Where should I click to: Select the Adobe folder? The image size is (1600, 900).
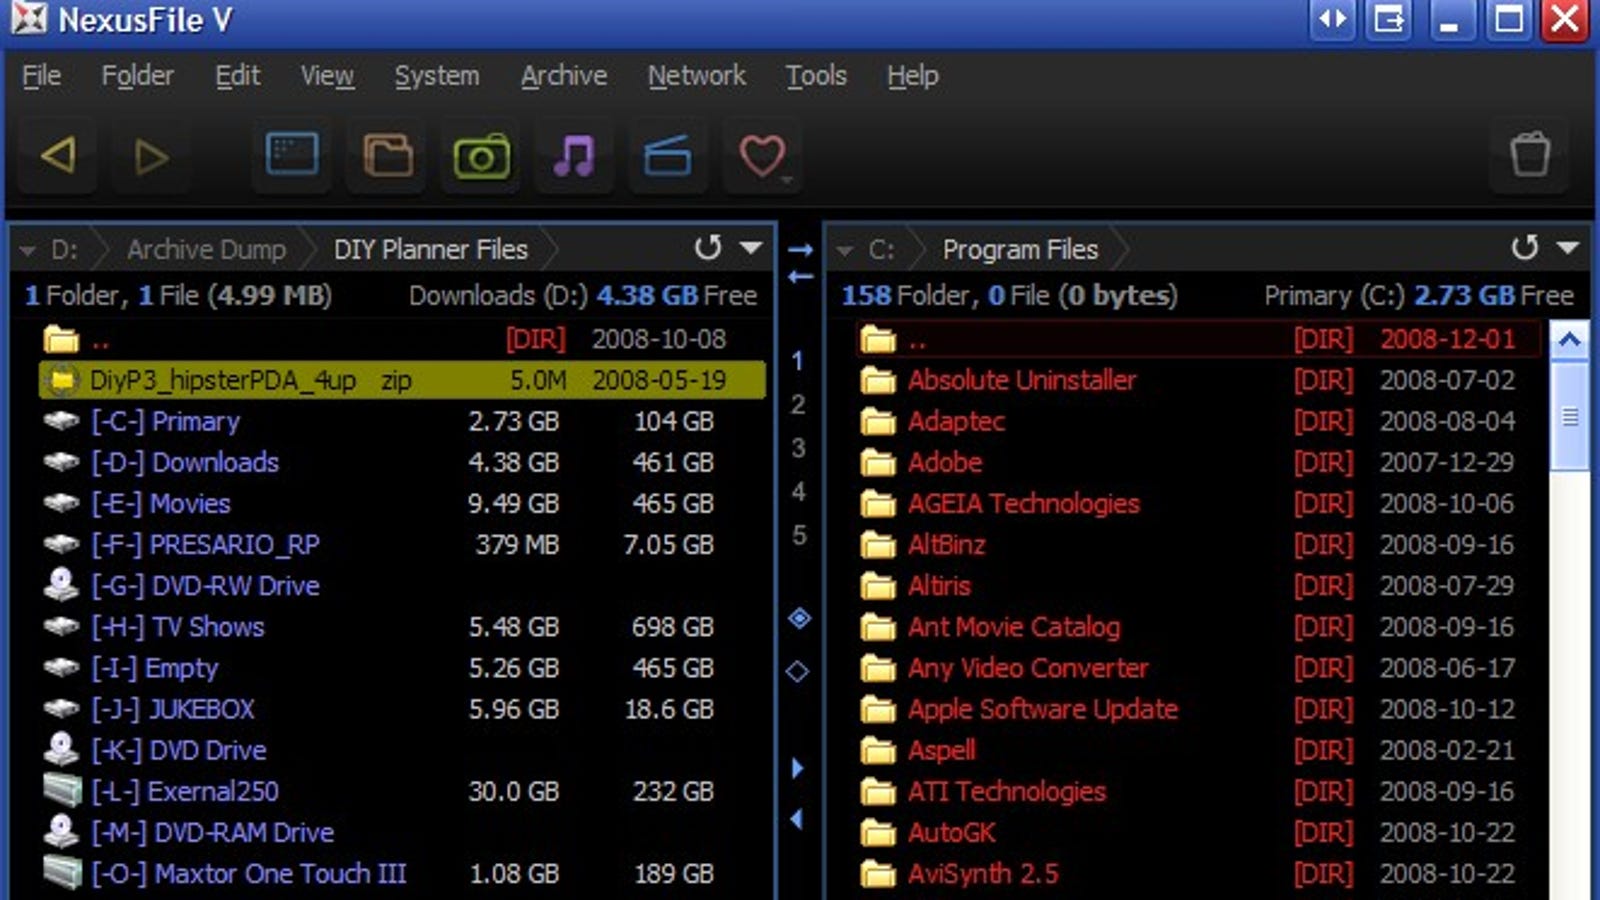[x=1198, y=462]
